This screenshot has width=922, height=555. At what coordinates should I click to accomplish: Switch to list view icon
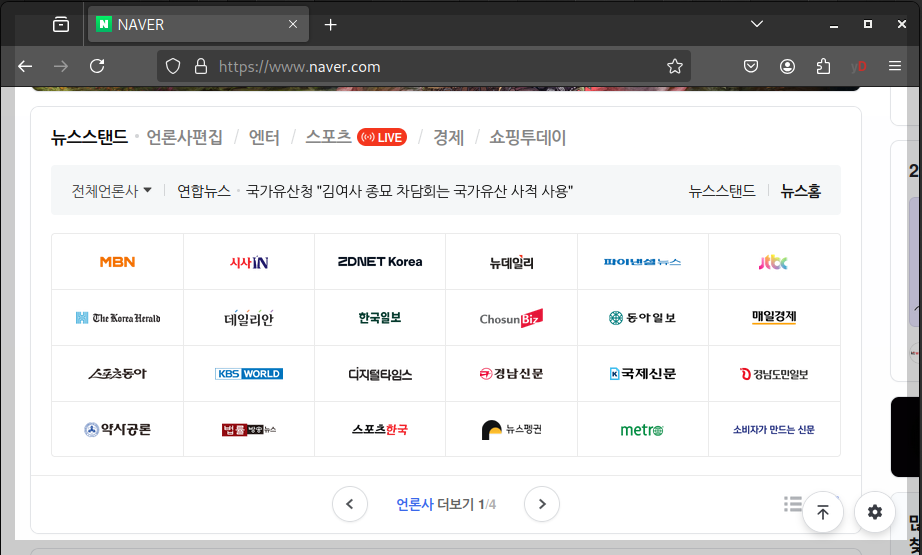coord(793,504)
